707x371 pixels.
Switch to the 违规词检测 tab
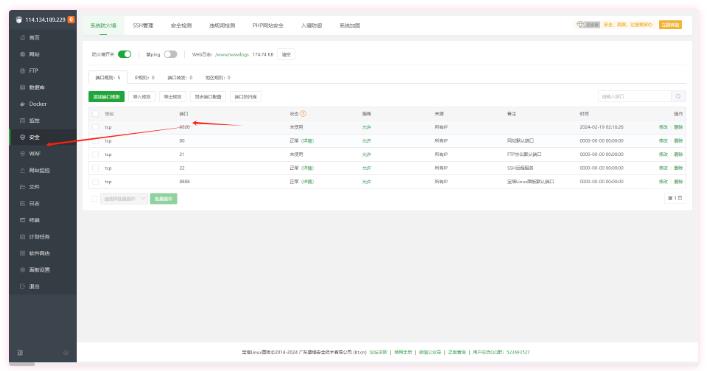tap(222, 26)
